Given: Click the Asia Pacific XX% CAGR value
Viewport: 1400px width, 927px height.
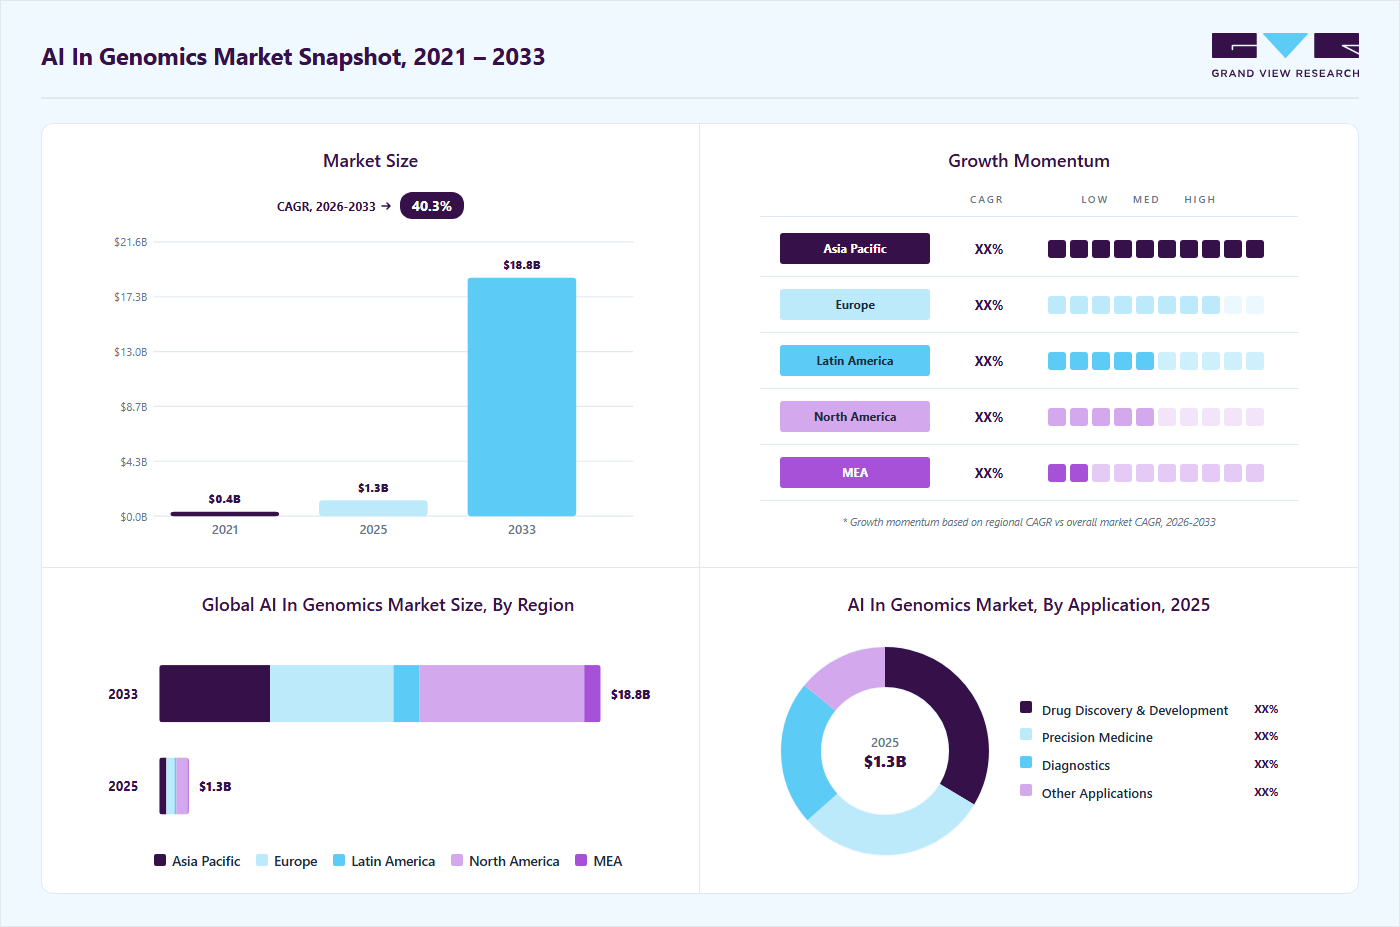Looking at the screenshot, I should [x=989, y=249].
